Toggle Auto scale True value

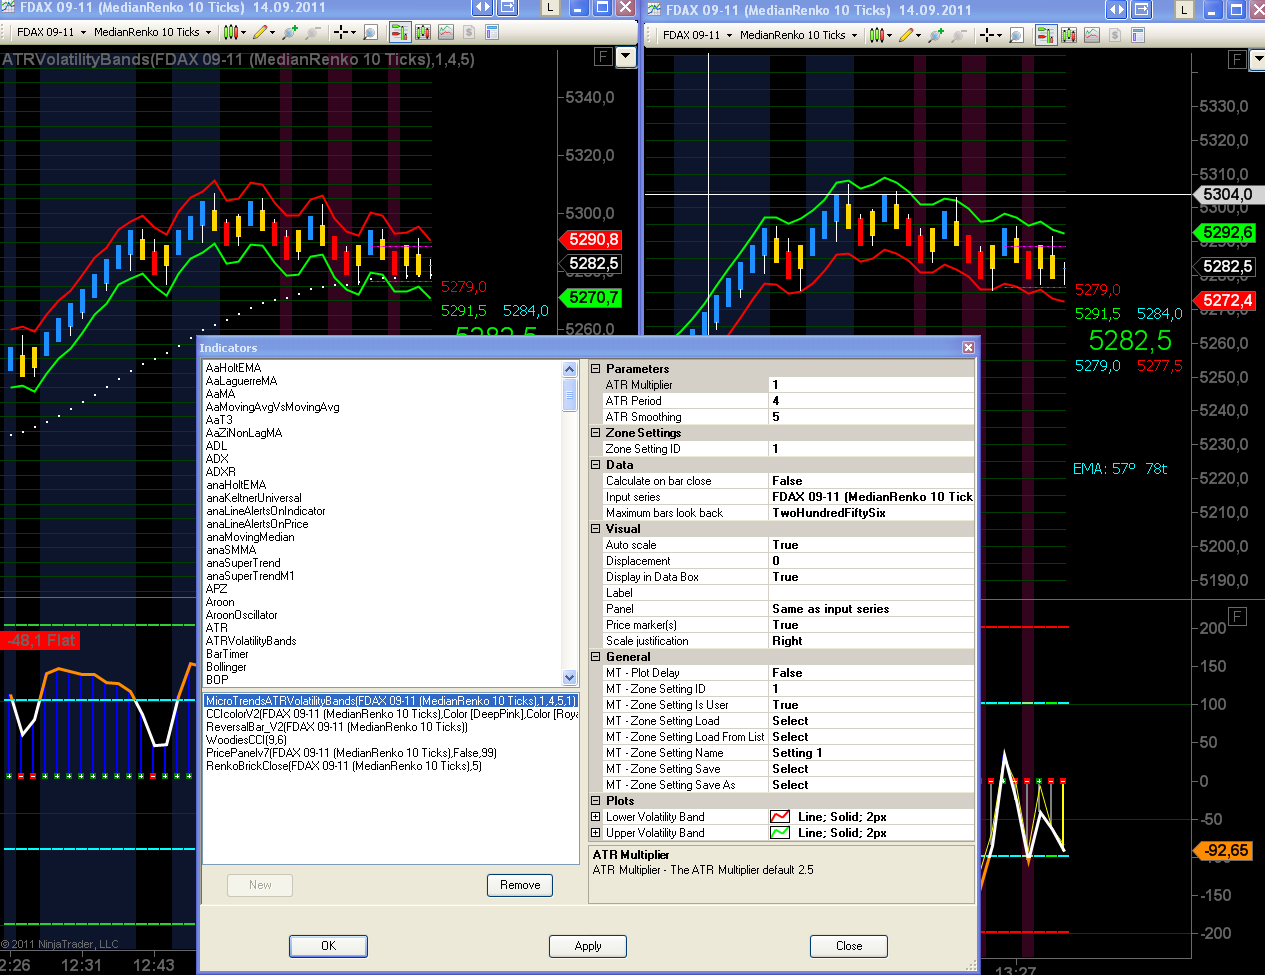pyautogui.click(x=871, y=545)
